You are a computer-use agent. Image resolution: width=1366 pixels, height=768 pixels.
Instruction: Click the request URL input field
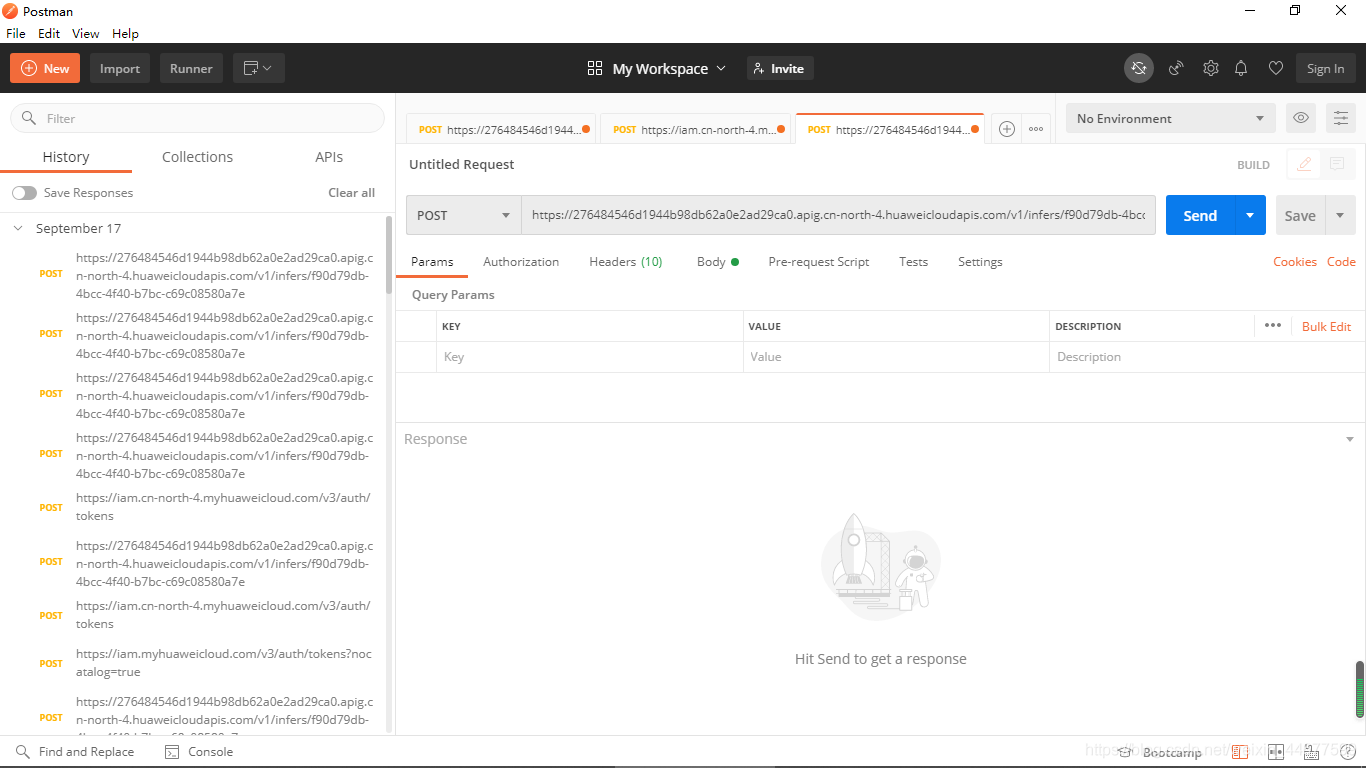point(838,215)
